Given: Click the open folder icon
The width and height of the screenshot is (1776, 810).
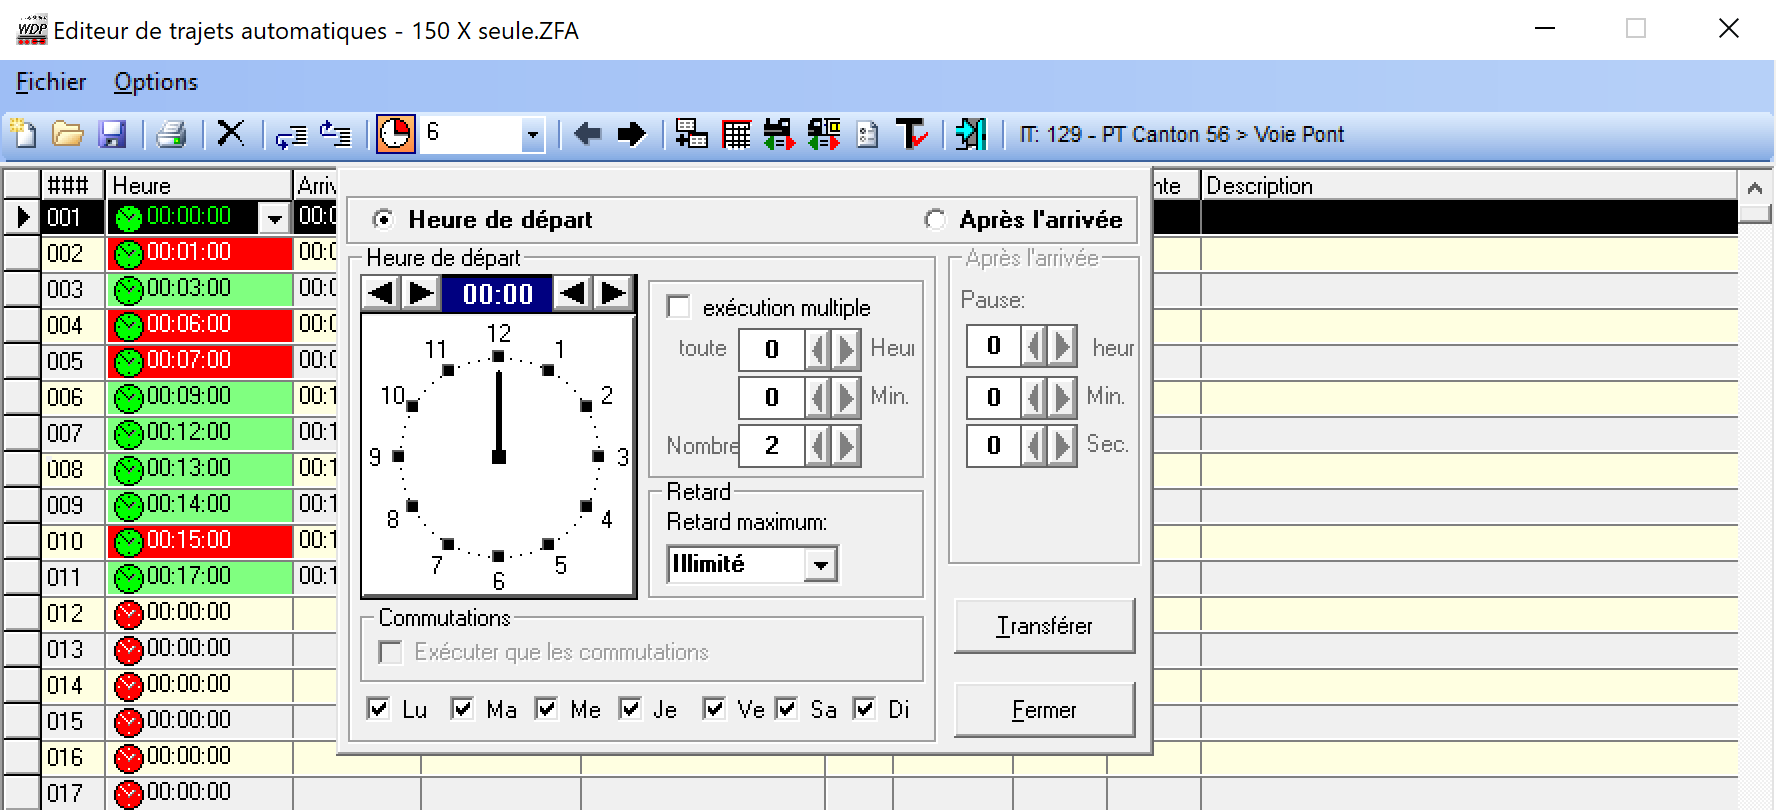Looking at the screenshot, I should (x=67, y=134).
